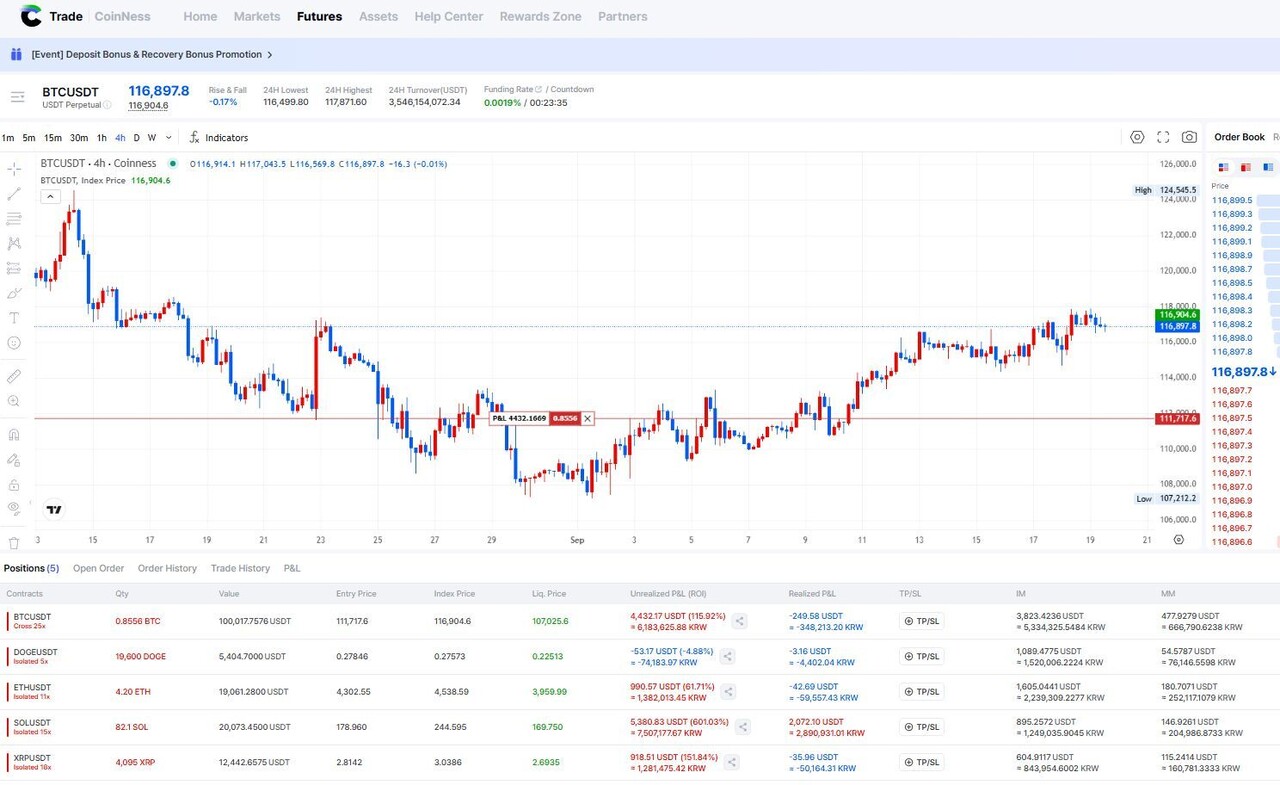Toggle lock all drawings
Screen dimensions: 1280x785
tap(14, 485)
